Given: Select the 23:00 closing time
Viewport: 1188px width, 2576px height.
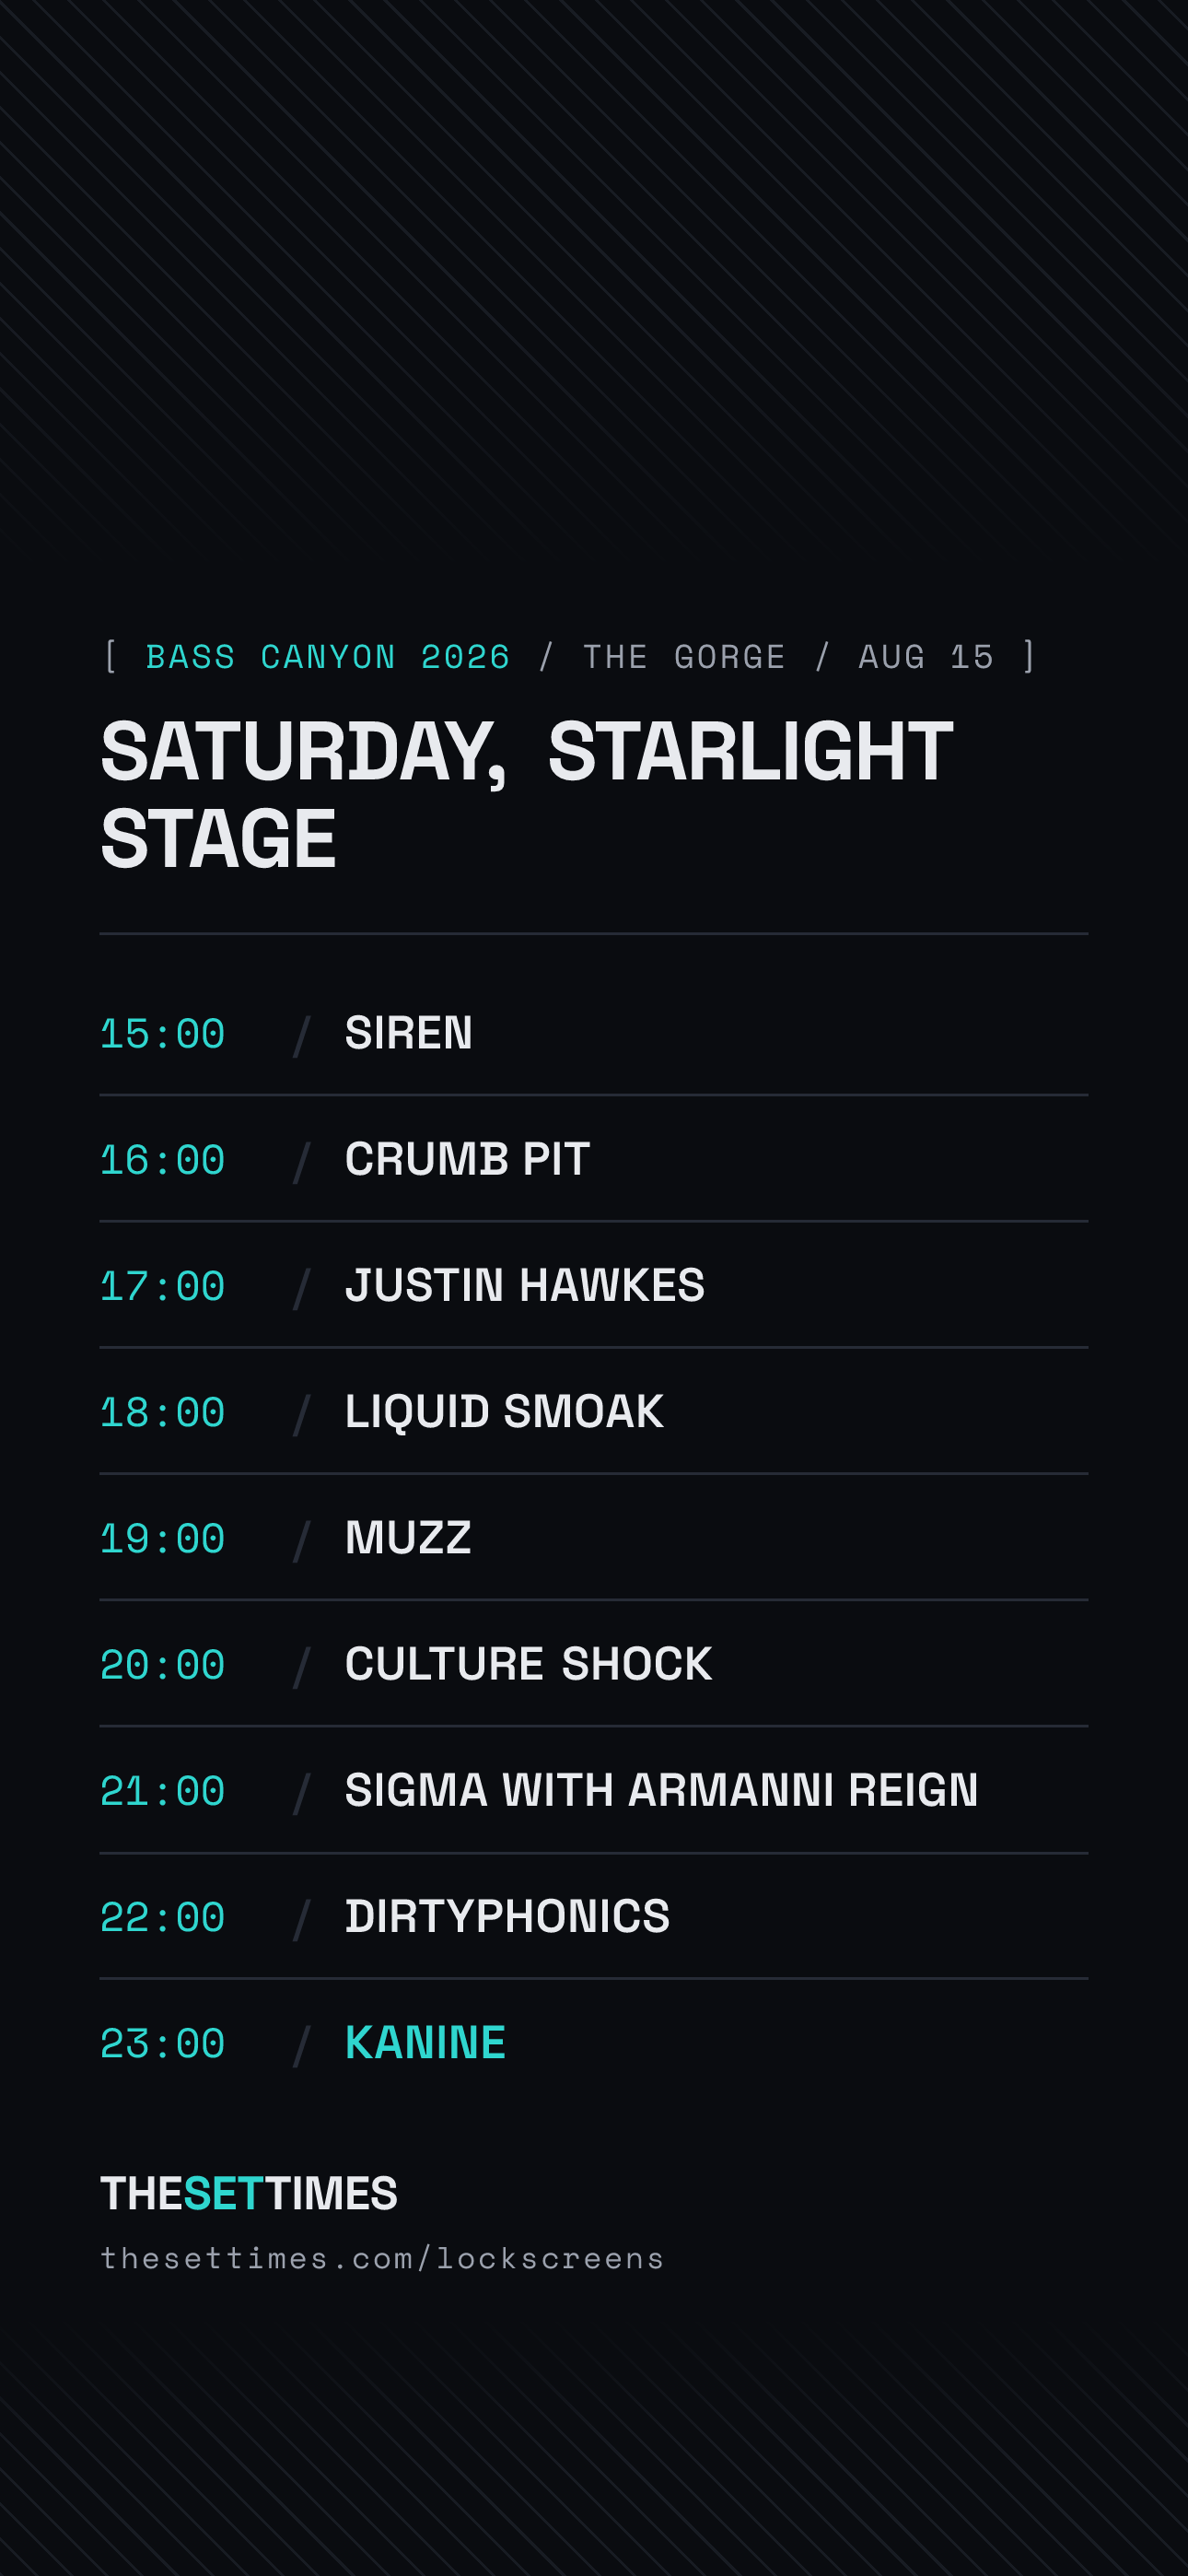Looking at the screenshot, I should click(162, 2043).
